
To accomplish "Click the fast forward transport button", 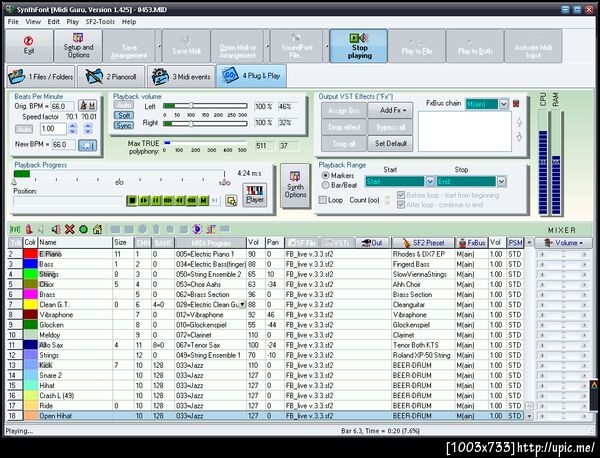I will [x=168, y=200].
